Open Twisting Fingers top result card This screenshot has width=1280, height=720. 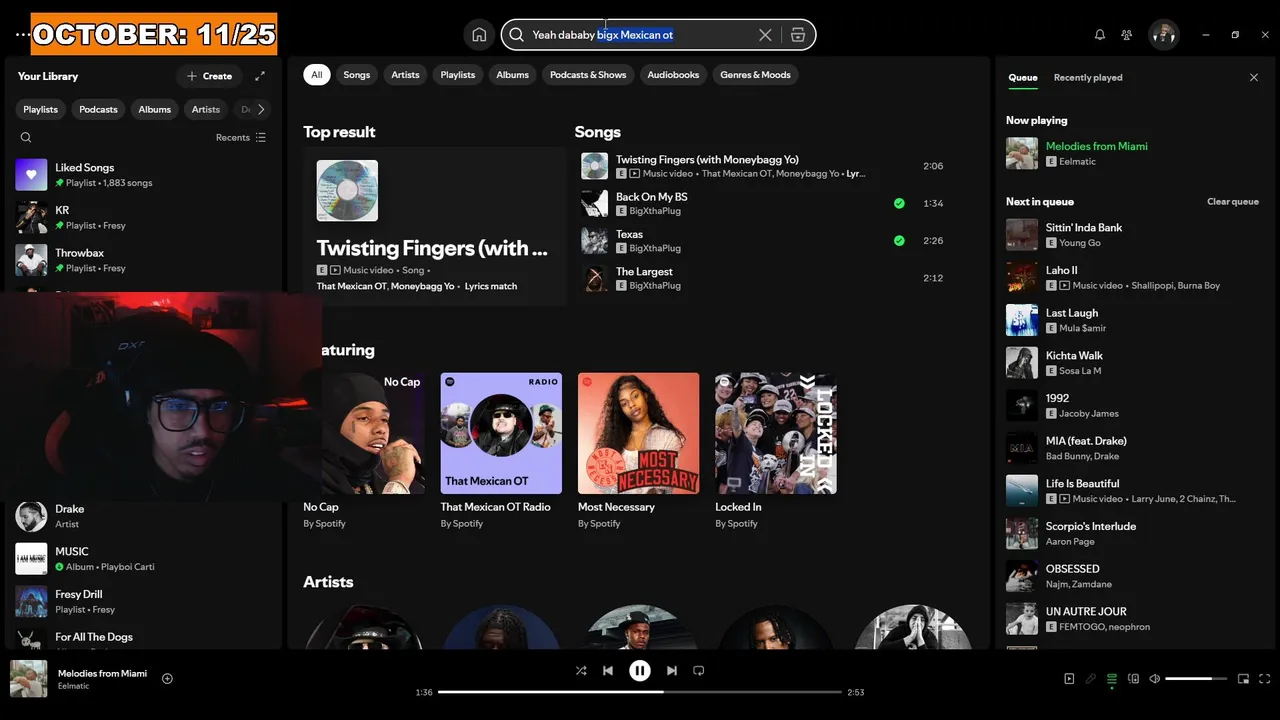[434, 226]
